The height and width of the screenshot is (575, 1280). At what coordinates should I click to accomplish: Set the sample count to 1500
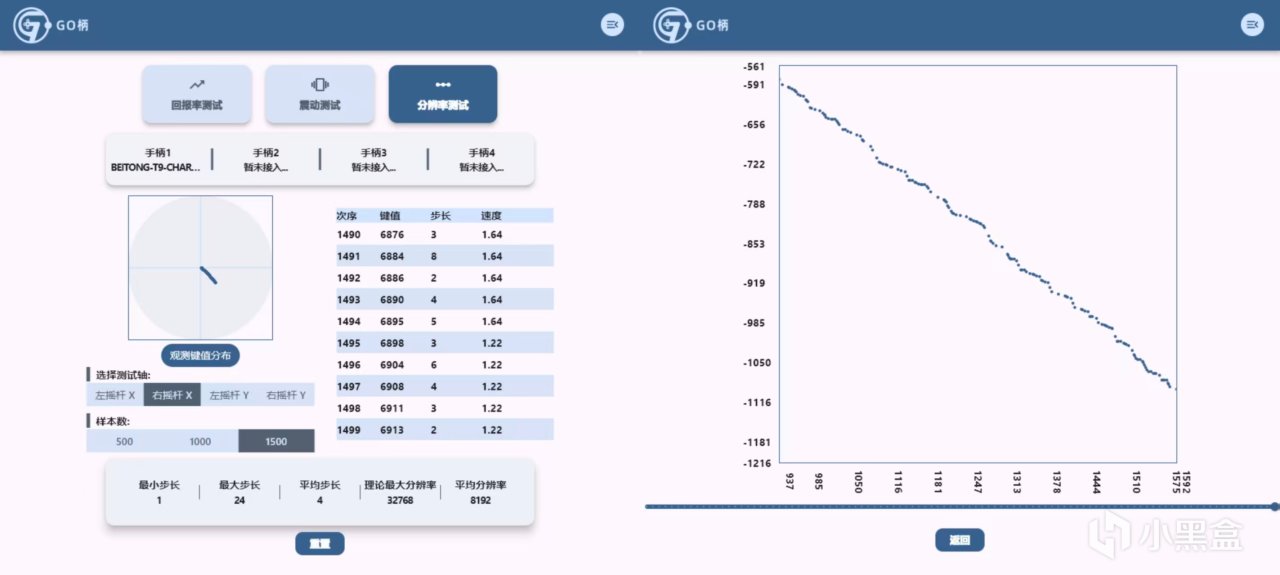276,441
